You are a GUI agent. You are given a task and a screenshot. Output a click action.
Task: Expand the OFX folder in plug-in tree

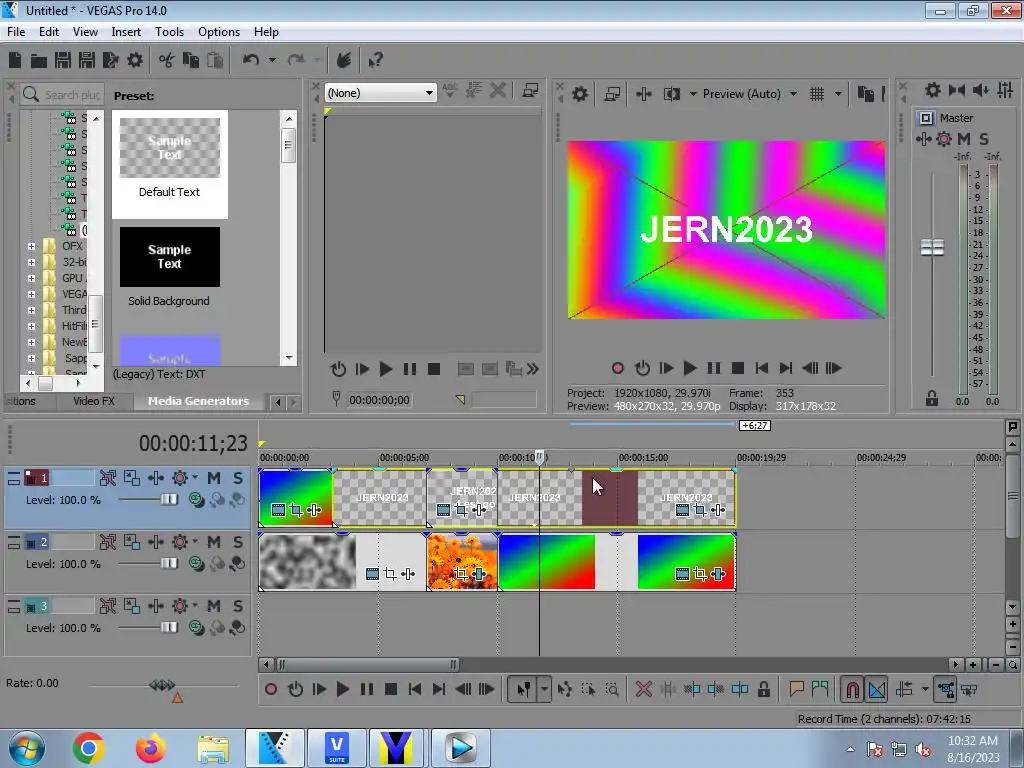[x=31, y=246]
